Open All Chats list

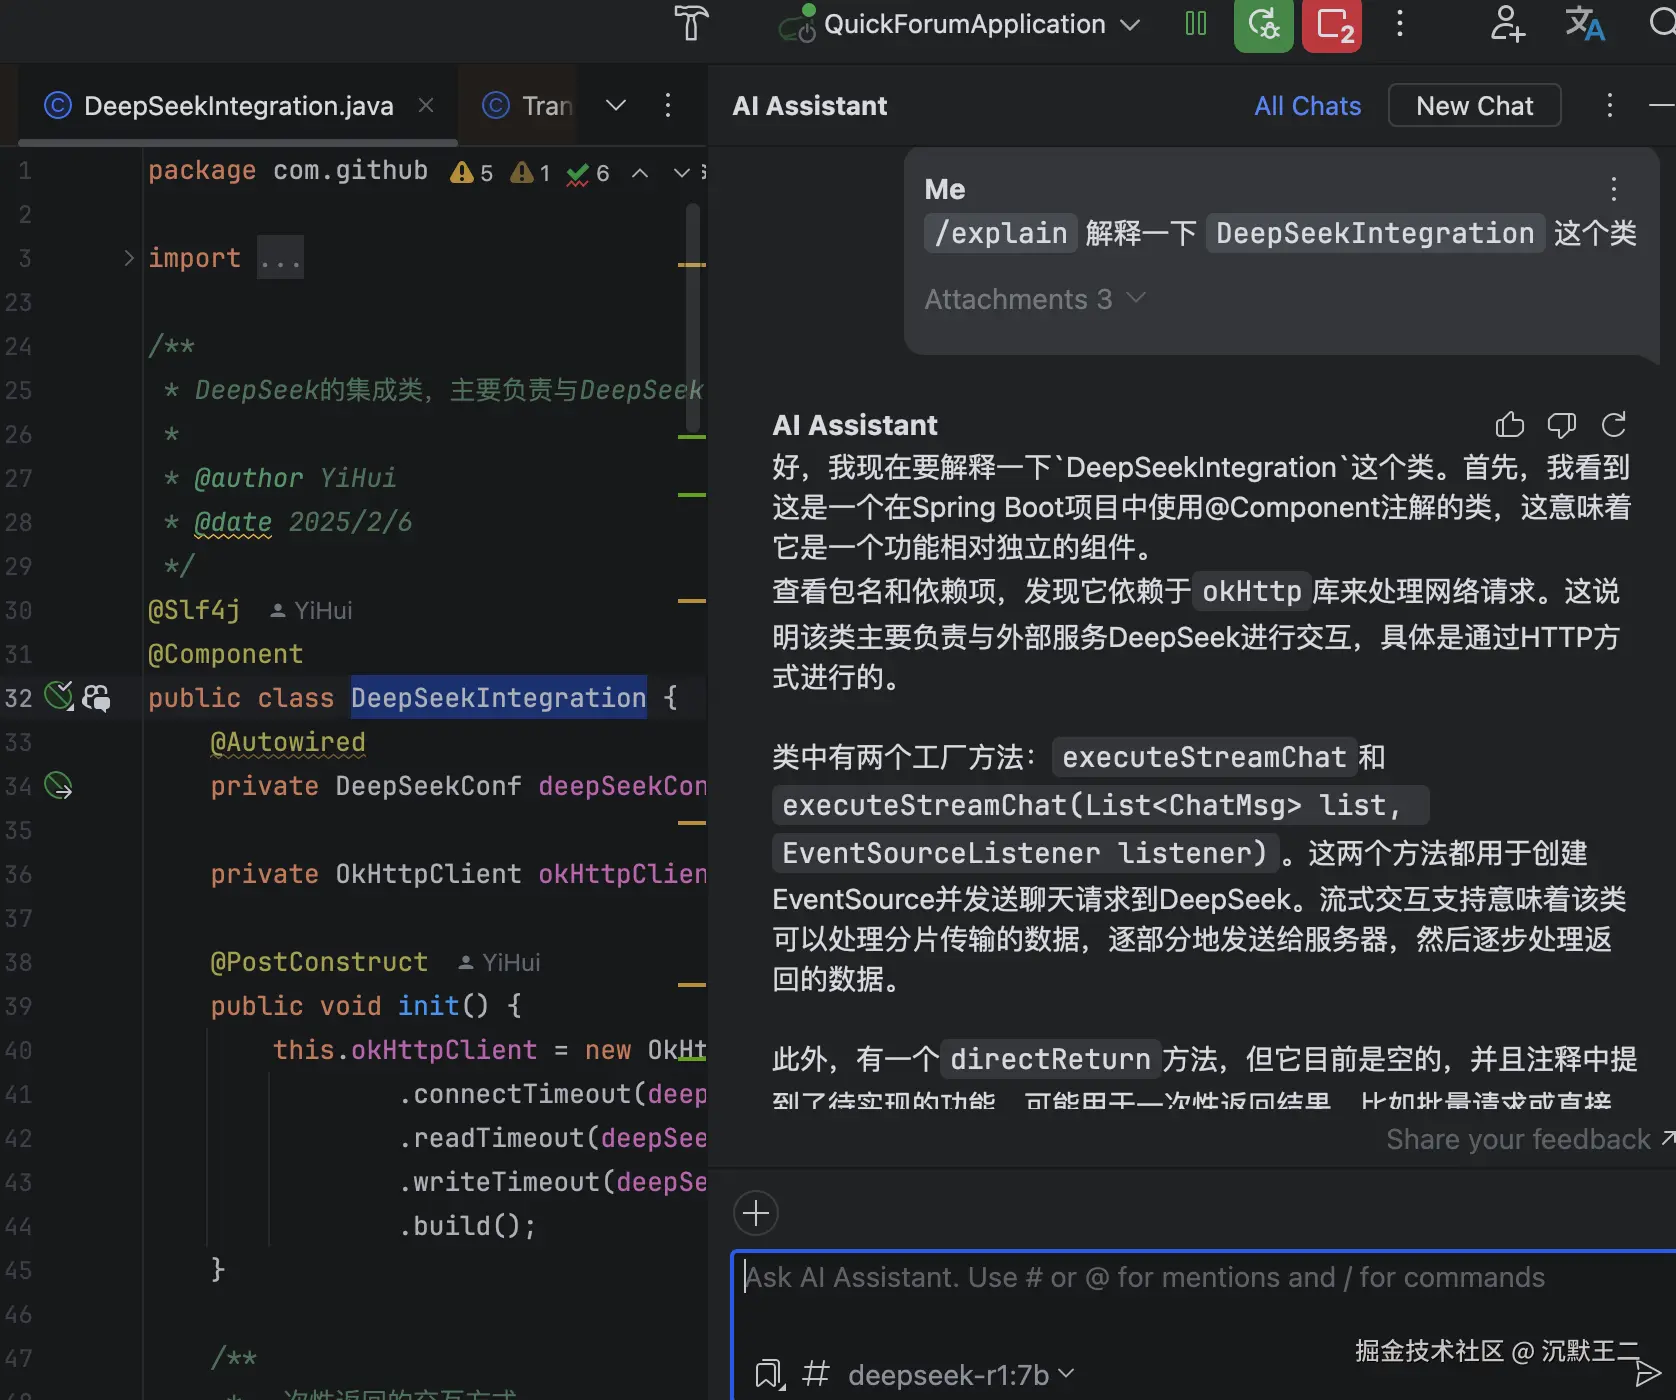coord(1307,106)
